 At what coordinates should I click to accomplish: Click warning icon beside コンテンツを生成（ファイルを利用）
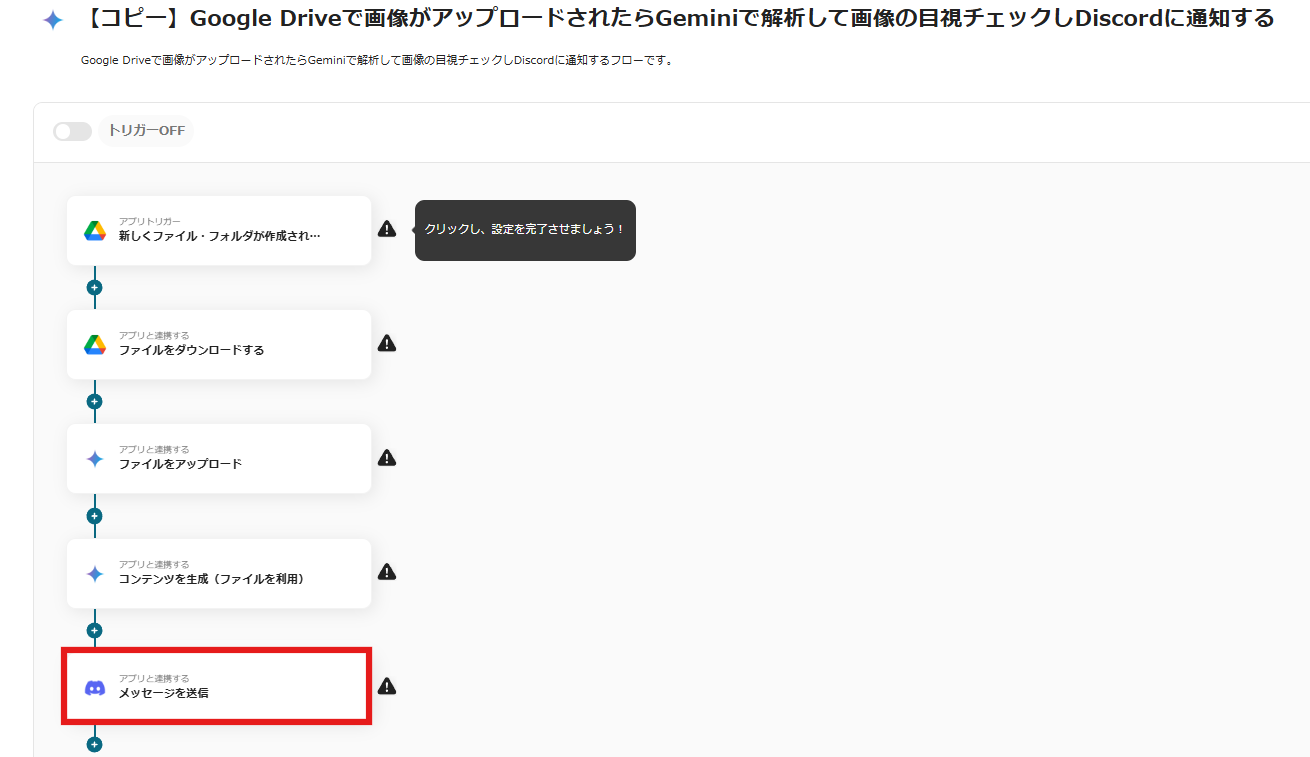387,572
